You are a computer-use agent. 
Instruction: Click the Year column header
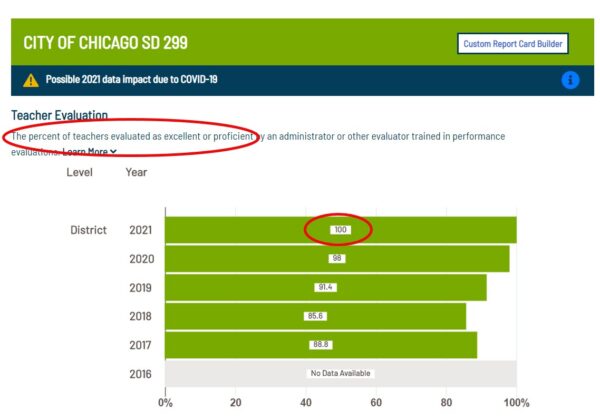tap(136, 172)
